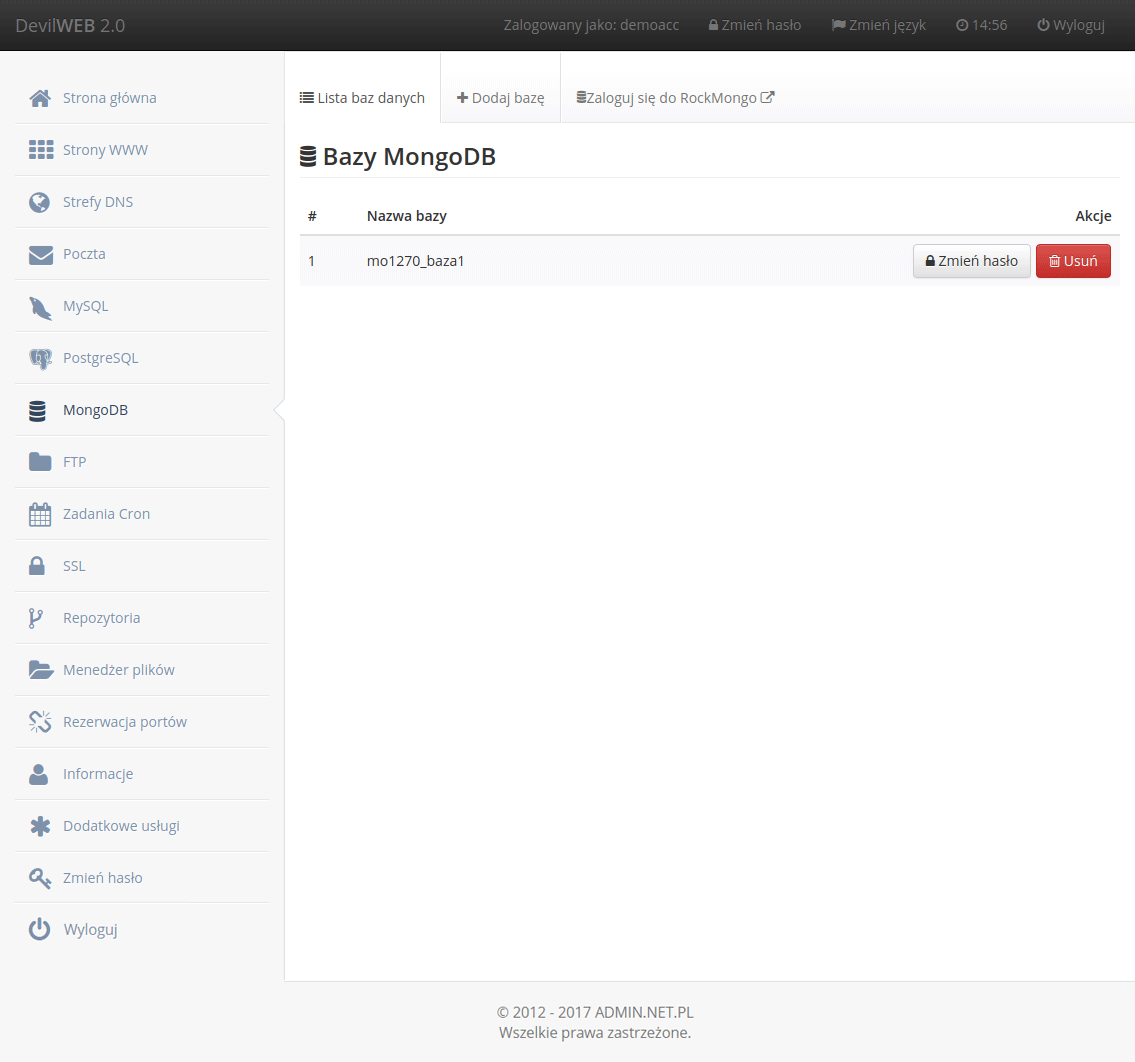The width and height of the screenshot is (1135, 1062).
Task: Open the MySQL section via dolphin icon
Action: (40, 305)
